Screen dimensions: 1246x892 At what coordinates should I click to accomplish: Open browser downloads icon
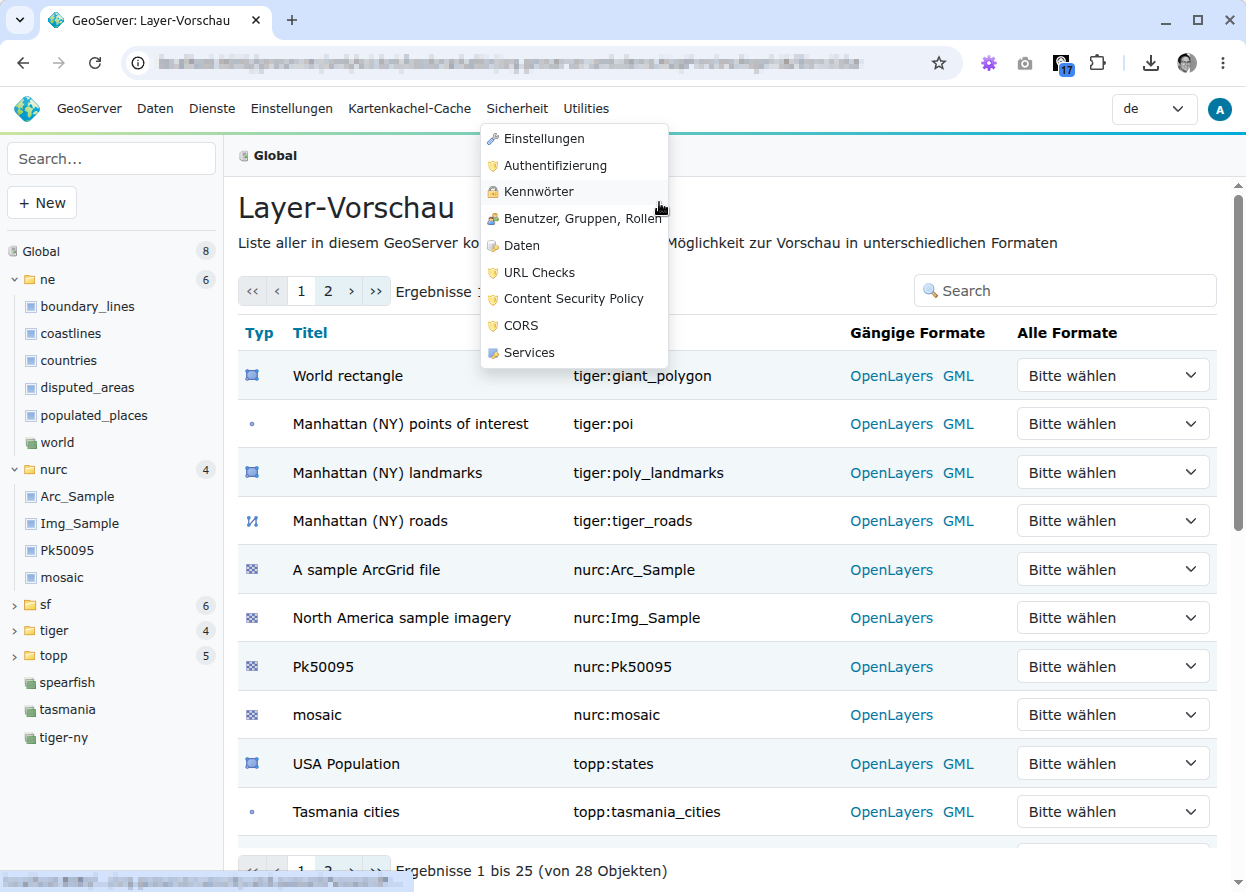pyautogui.click(x=1151, y=63)
